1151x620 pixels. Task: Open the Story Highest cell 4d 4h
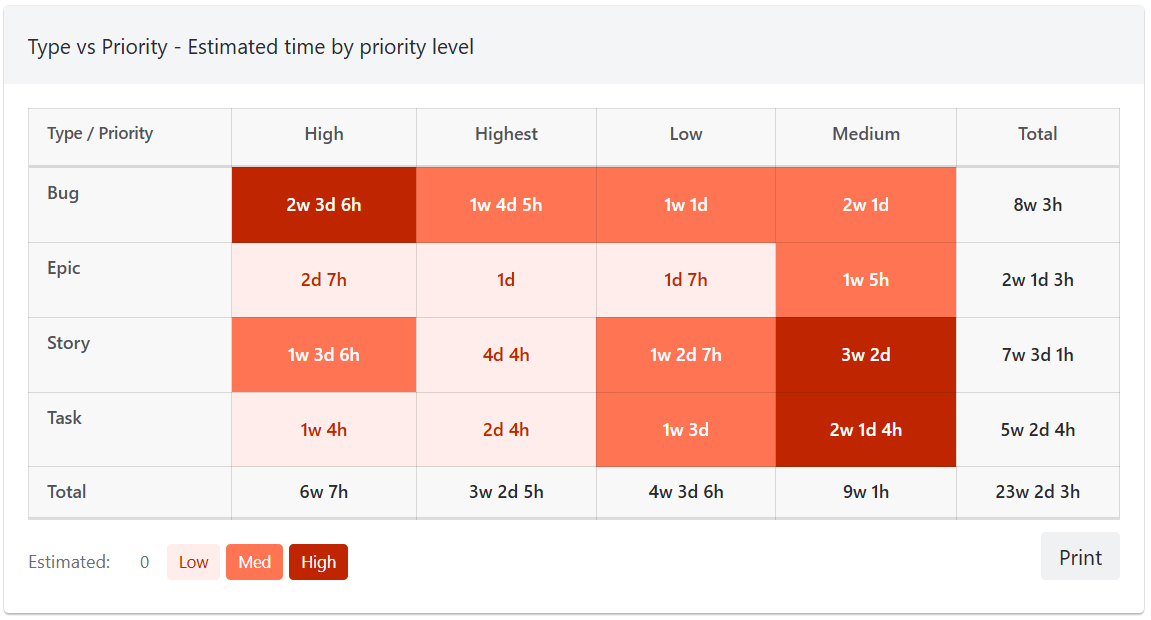tap(506, 355)
